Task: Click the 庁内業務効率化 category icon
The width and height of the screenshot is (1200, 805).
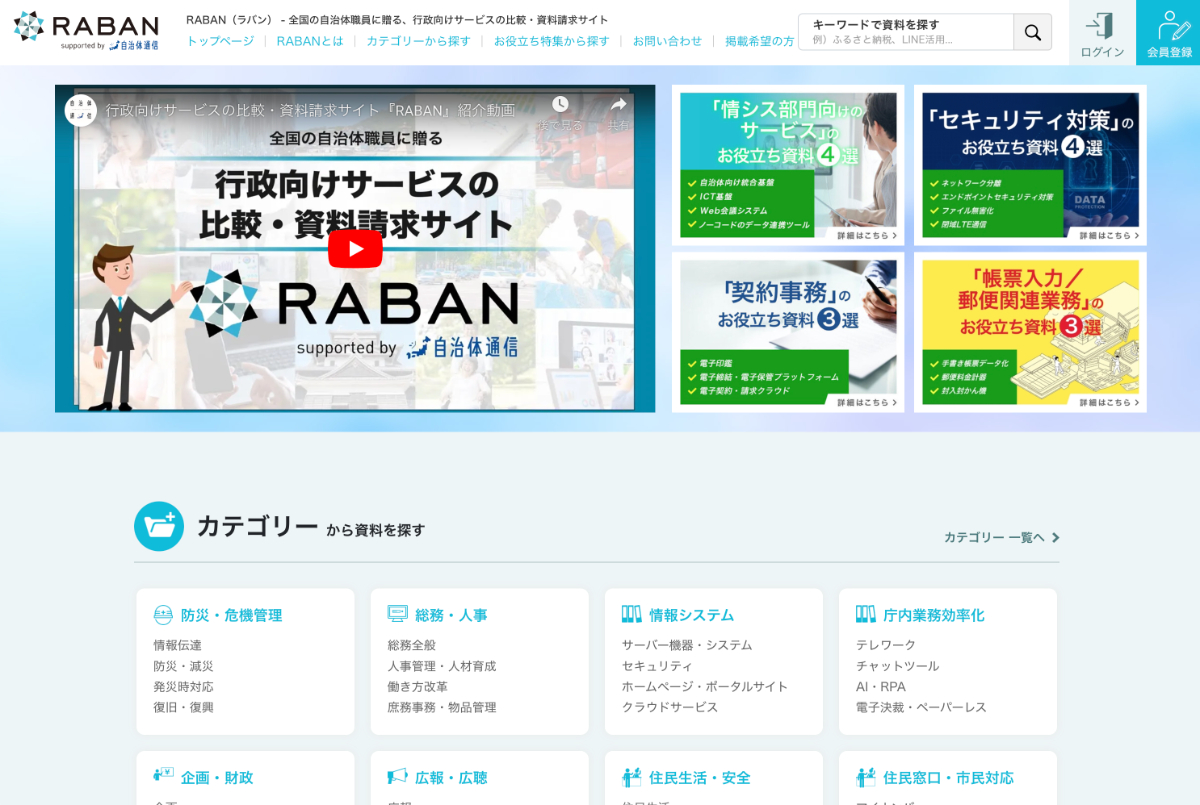Action: pyautogui.click(x=865, y=614)
